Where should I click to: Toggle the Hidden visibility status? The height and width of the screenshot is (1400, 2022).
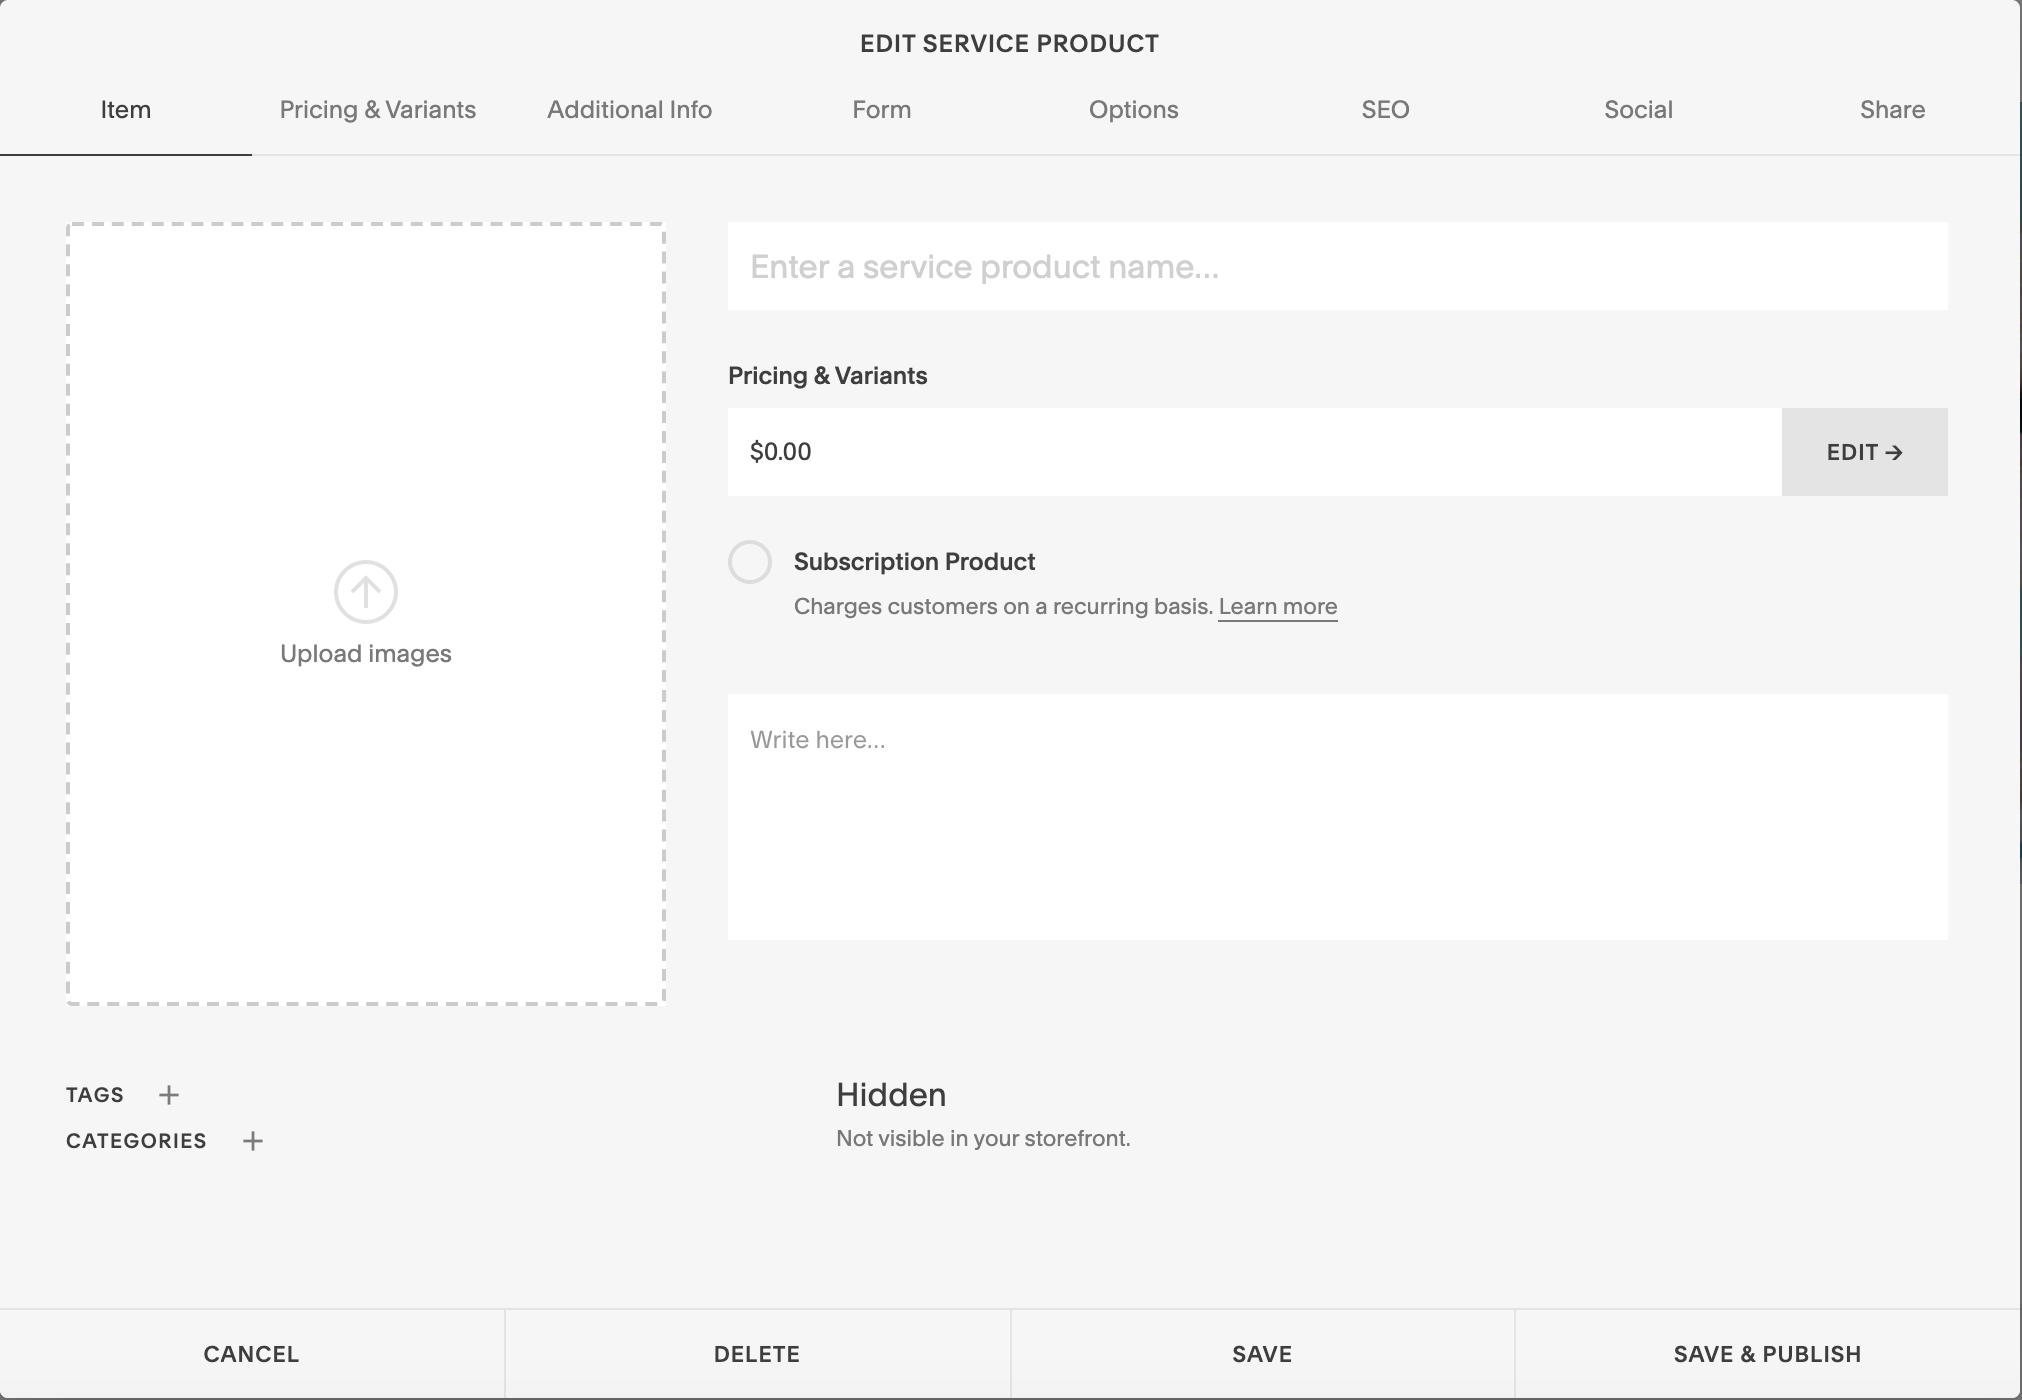pos(891,1095)
